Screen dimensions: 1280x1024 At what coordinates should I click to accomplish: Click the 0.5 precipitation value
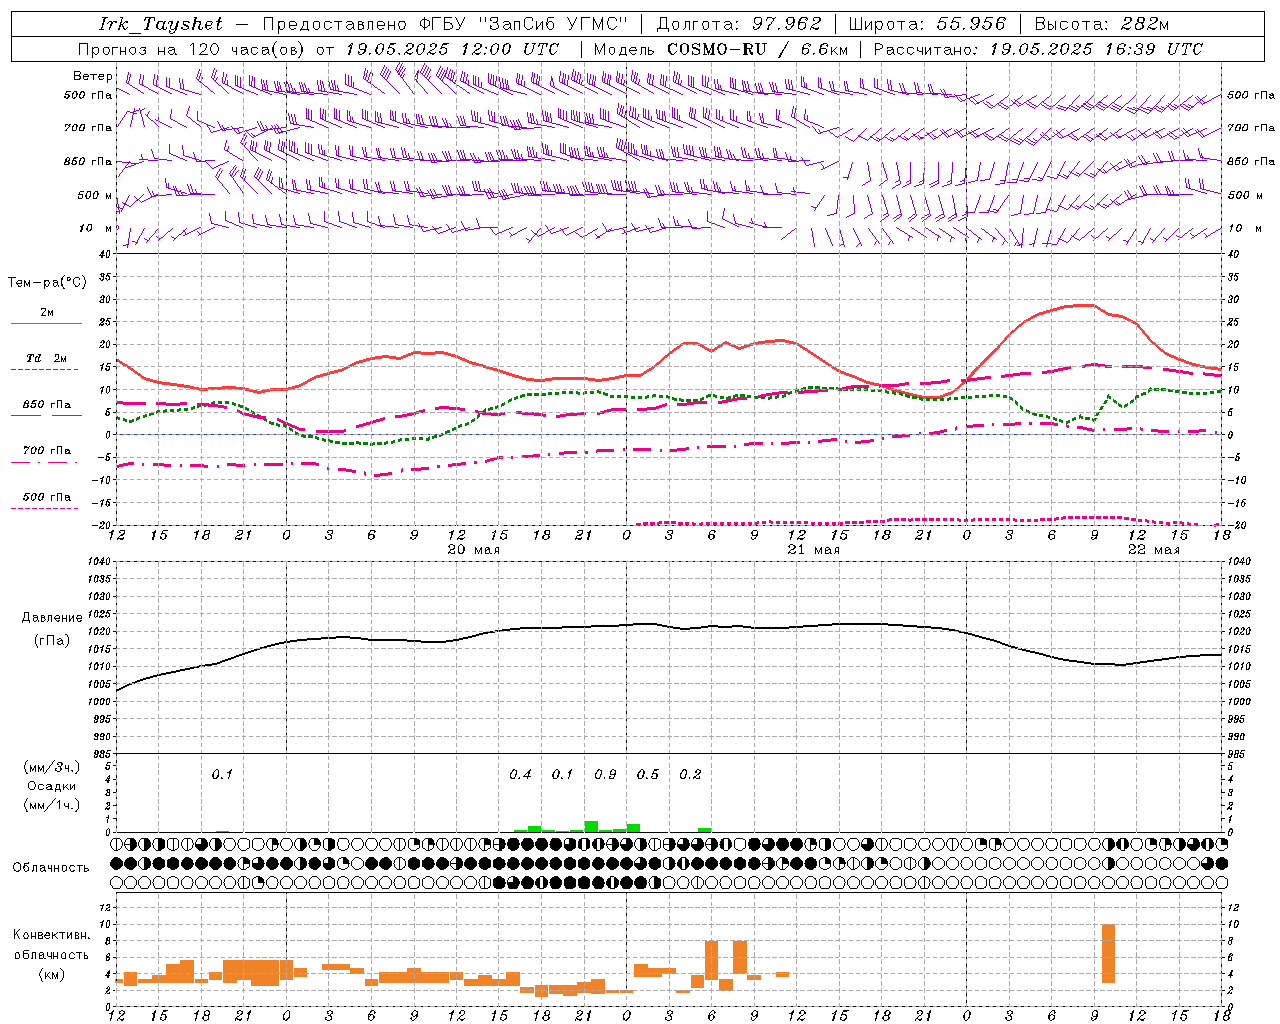pos(648,774)
